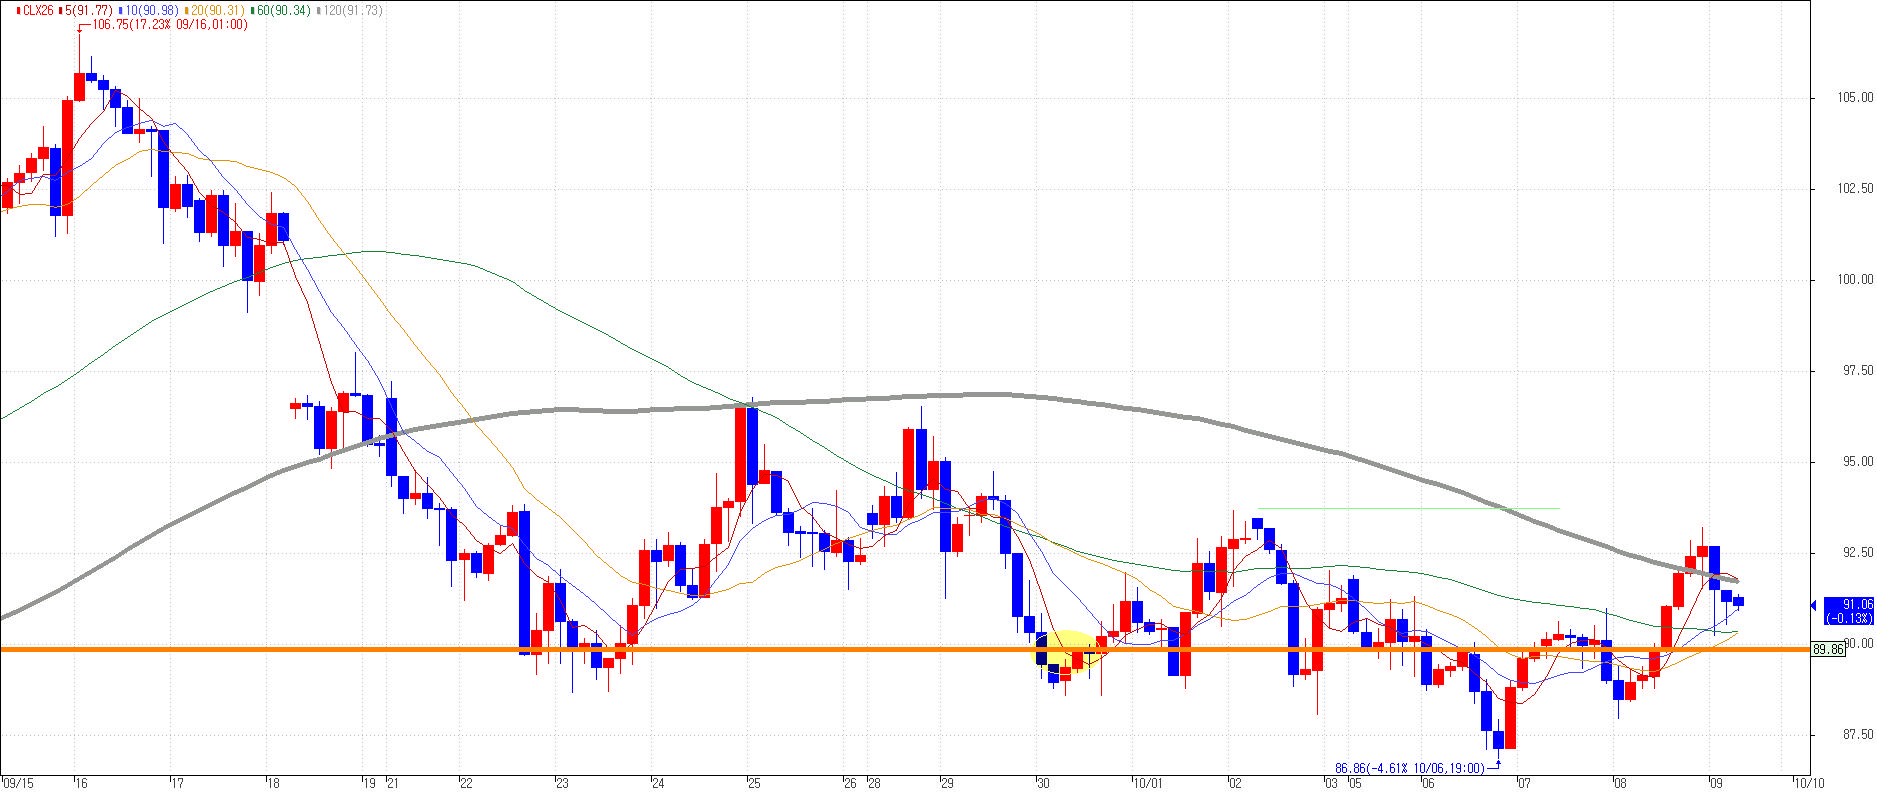Click the orange 20-period MA legend marker

point(187,10)
